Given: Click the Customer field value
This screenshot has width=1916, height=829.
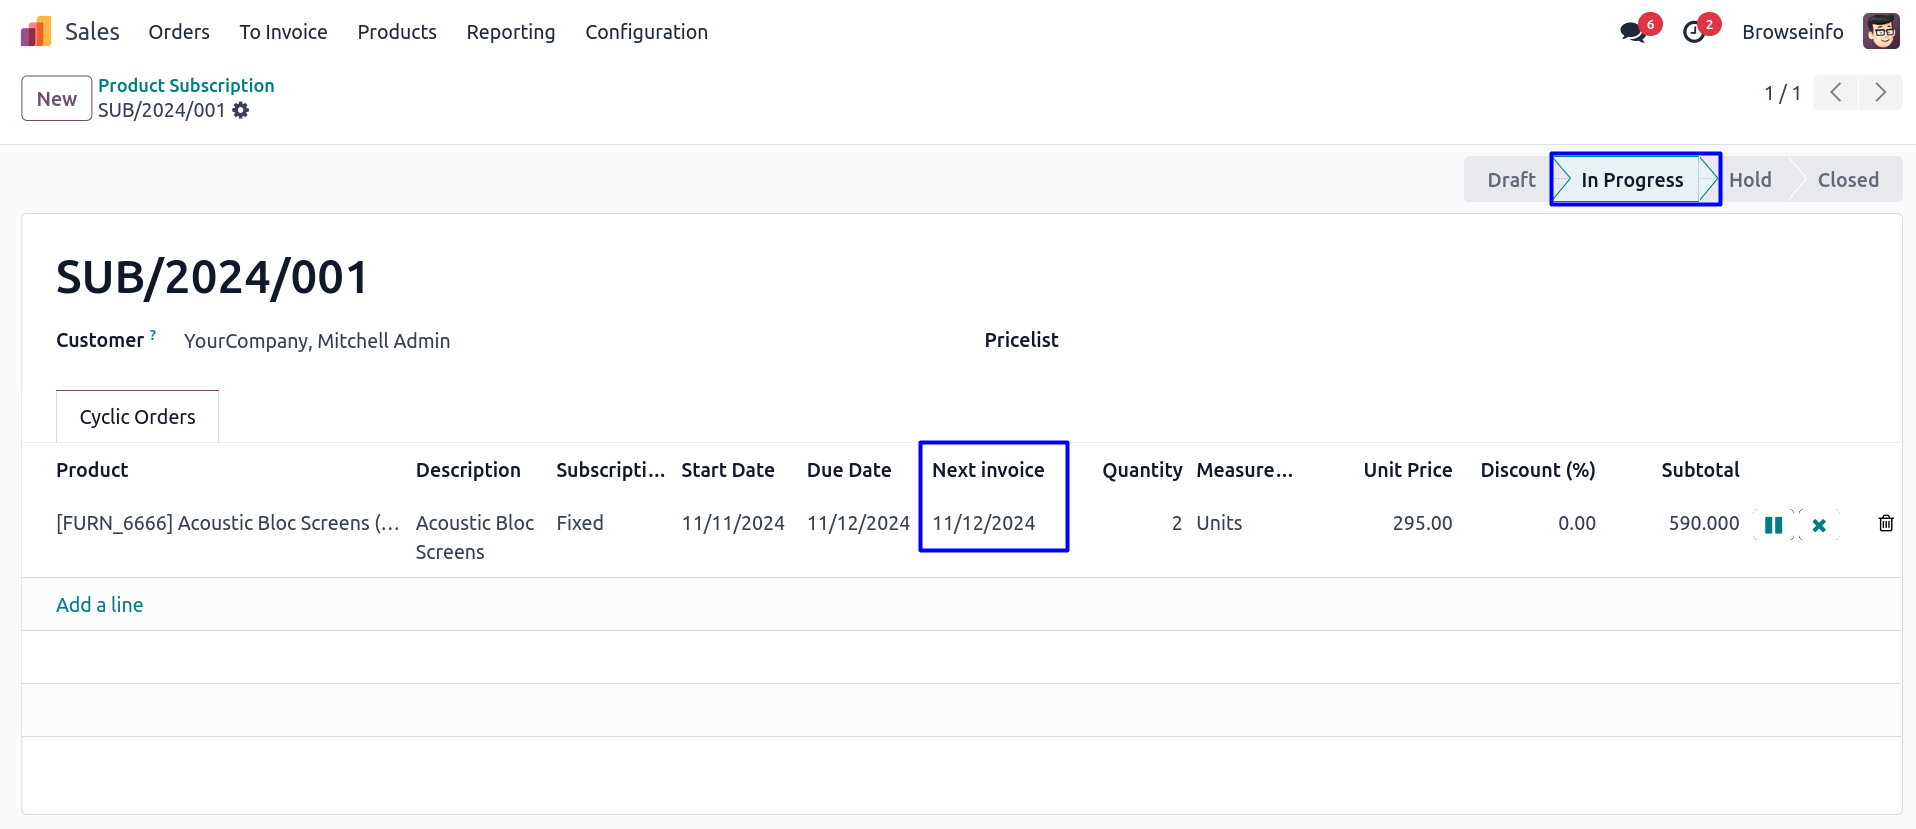Looking at the screenshot, I should point(317,341).
